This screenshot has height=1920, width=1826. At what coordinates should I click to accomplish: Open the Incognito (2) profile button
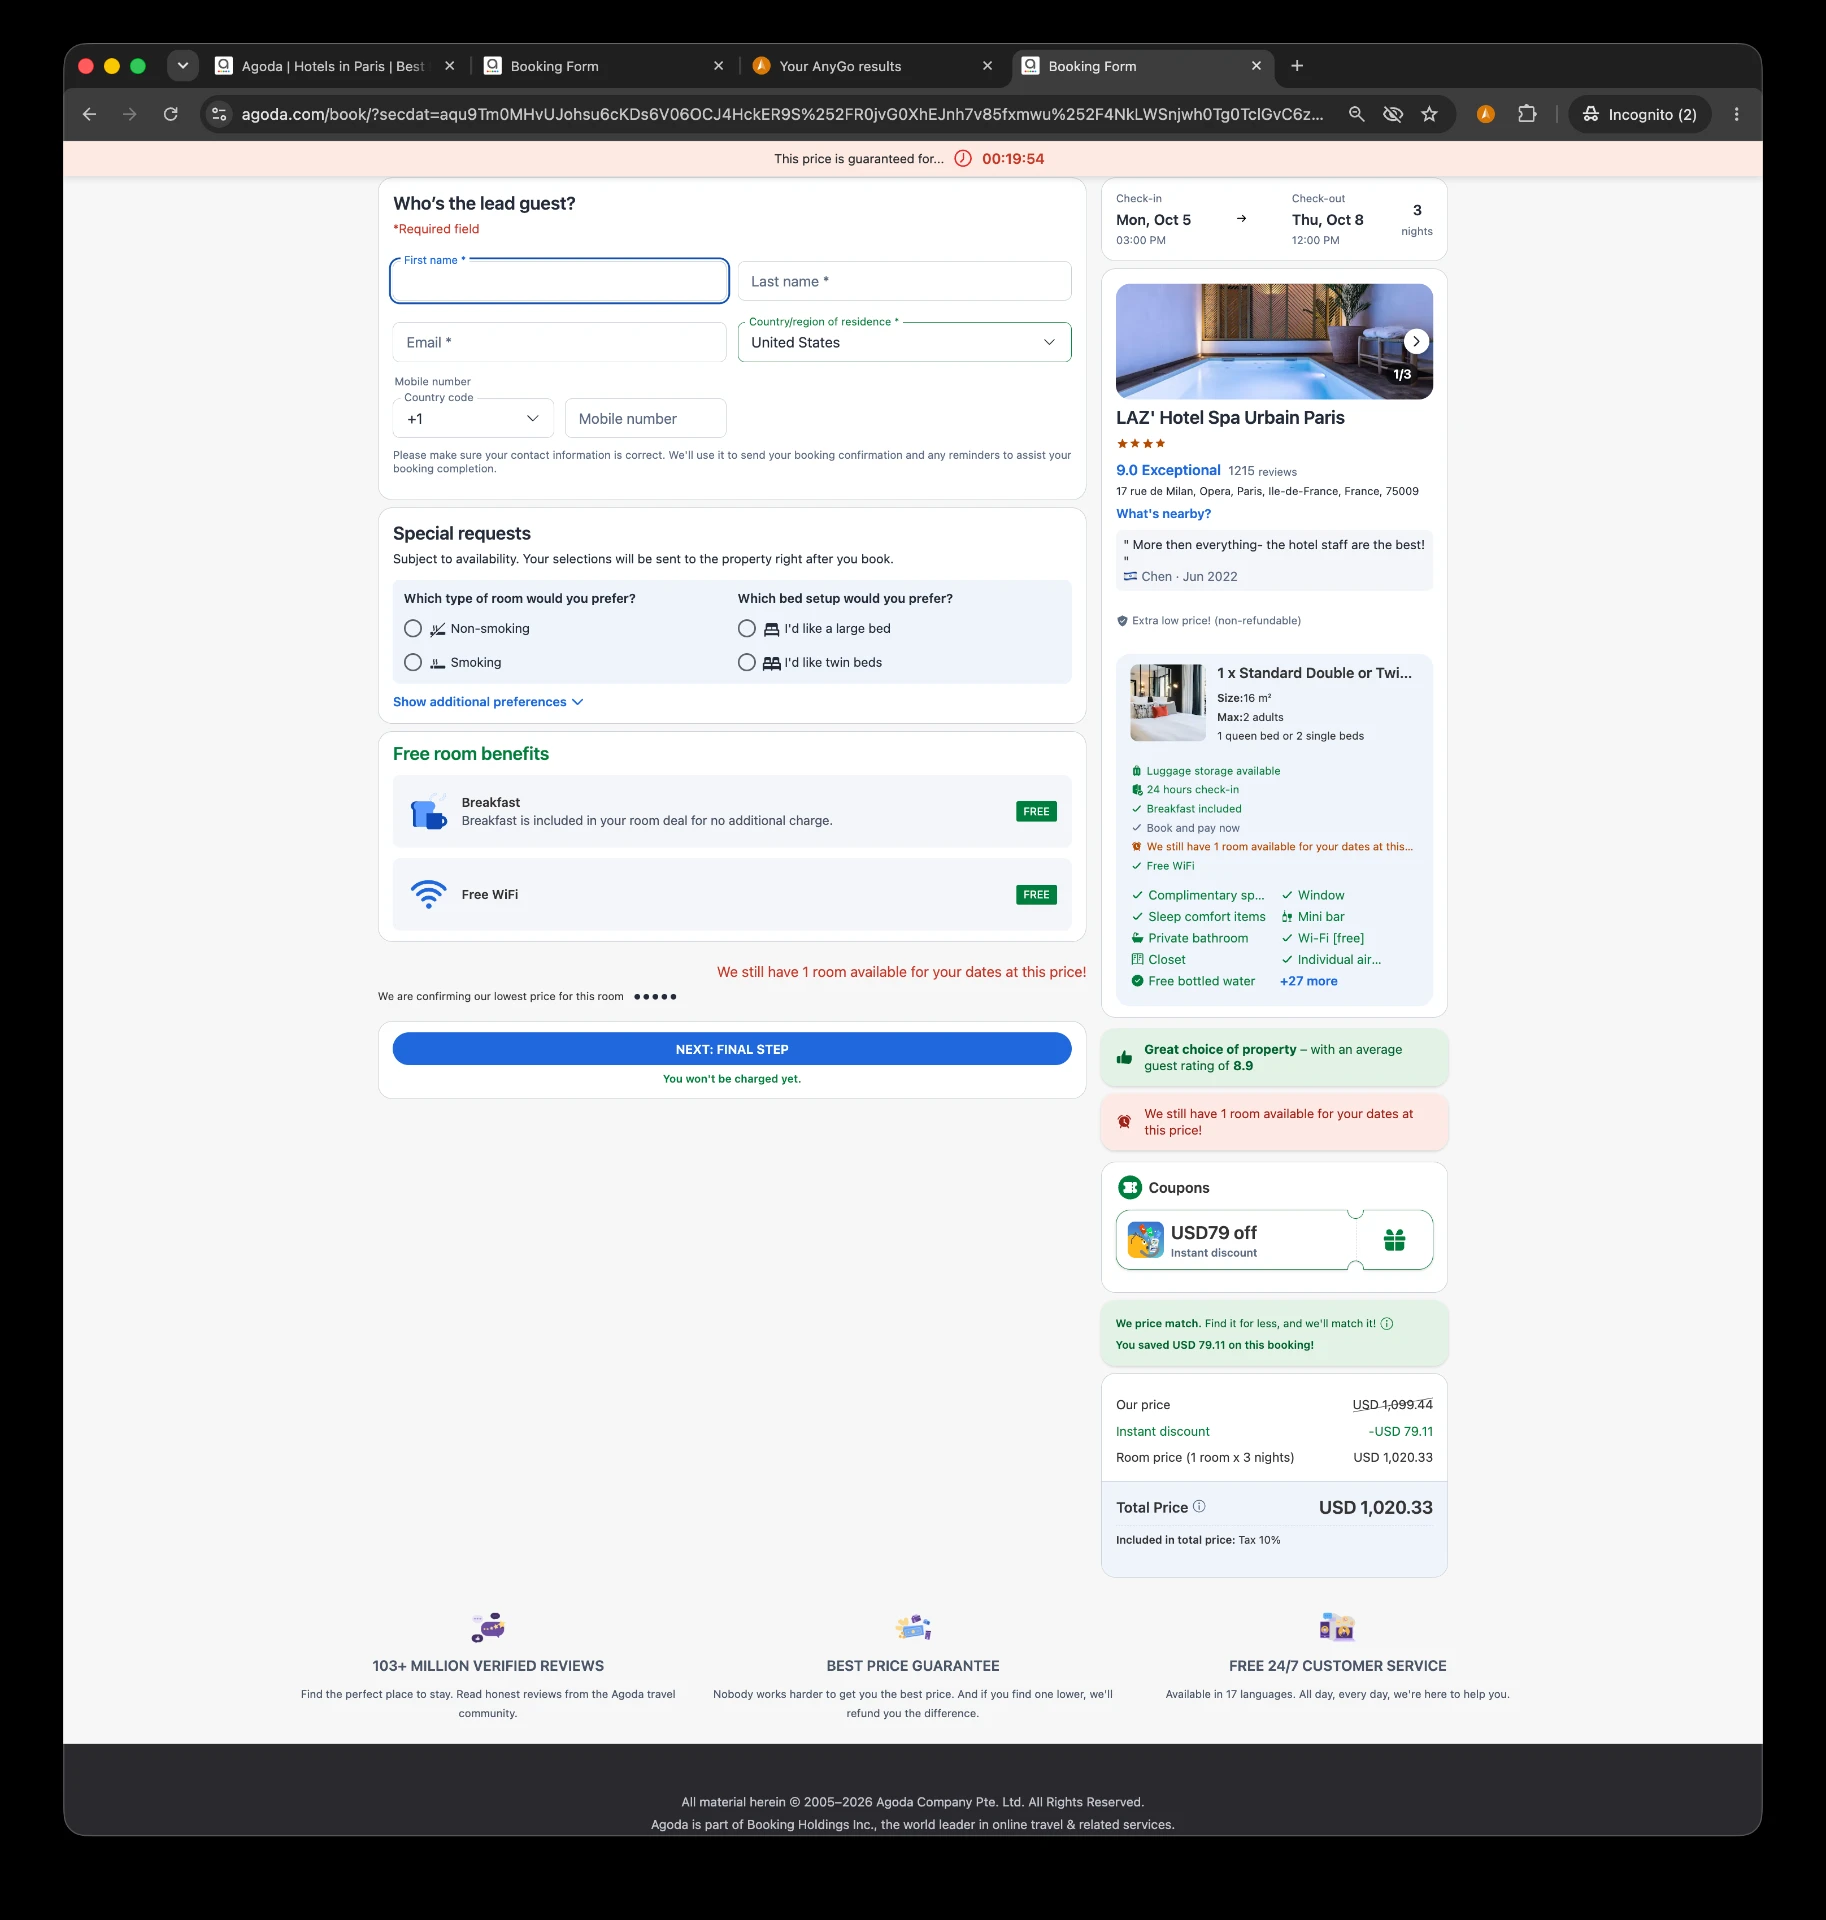1640,114
